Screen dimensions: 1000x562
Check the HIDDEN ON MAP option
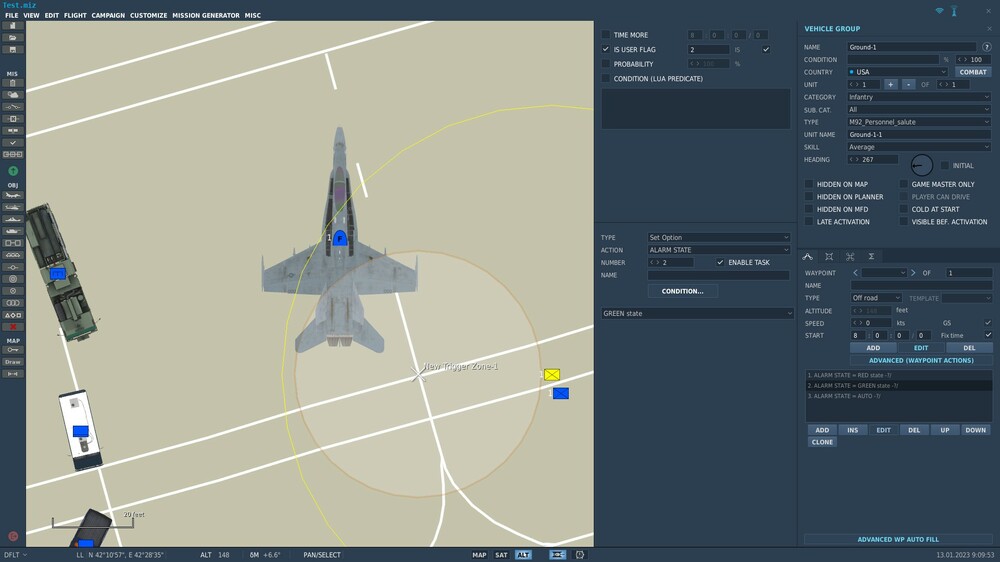point(809,184)
